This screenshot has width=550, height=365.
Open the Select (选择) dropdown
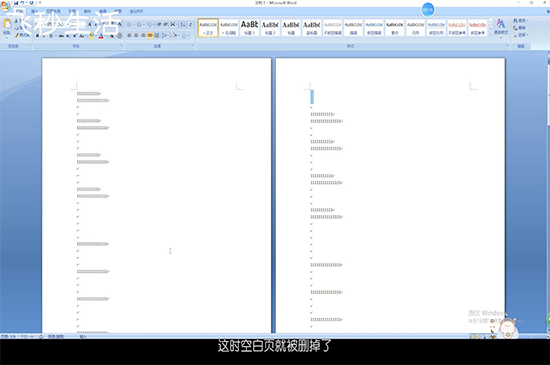pos(521,35)
